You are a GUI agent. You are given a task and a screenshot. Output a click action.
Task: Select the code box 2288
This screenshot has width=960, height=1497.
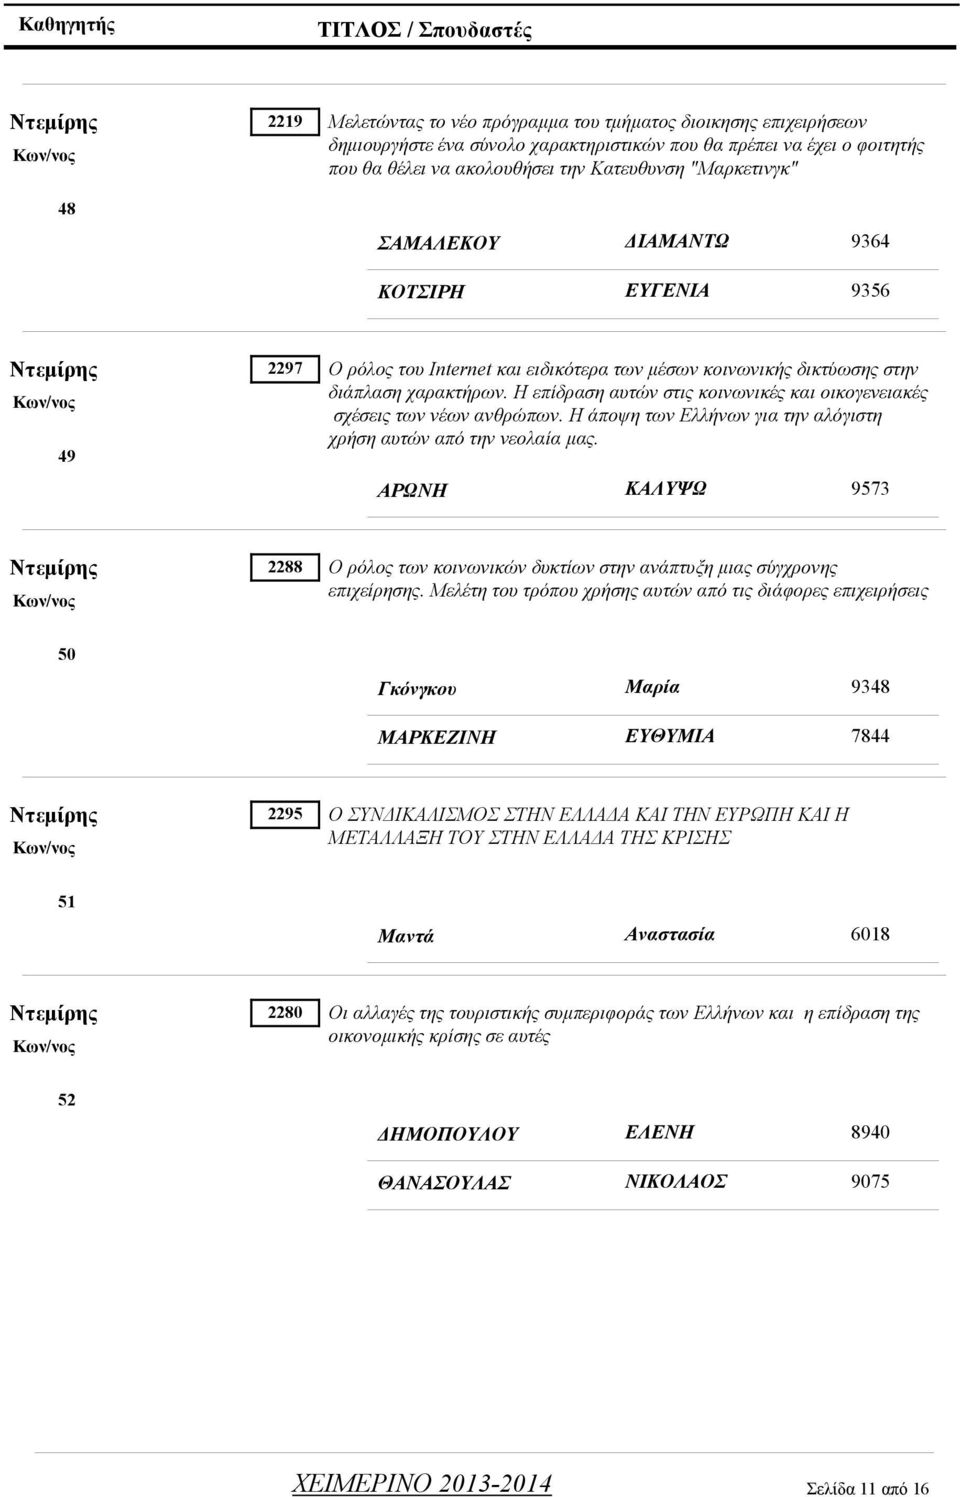(285, 567)
